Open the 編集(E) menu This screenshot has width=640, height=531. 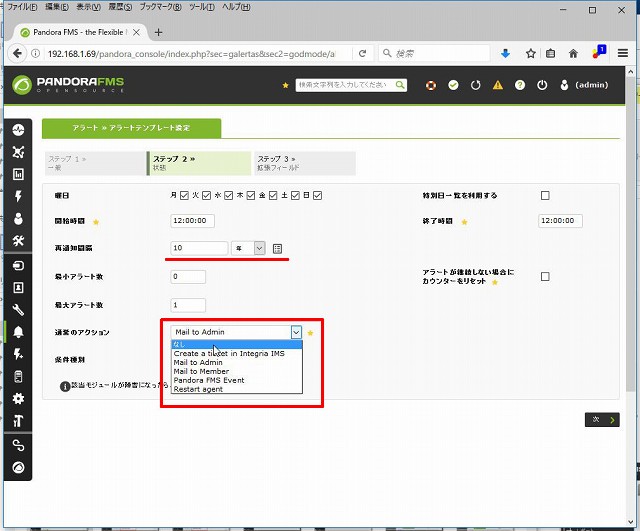(x=57, y=7)
